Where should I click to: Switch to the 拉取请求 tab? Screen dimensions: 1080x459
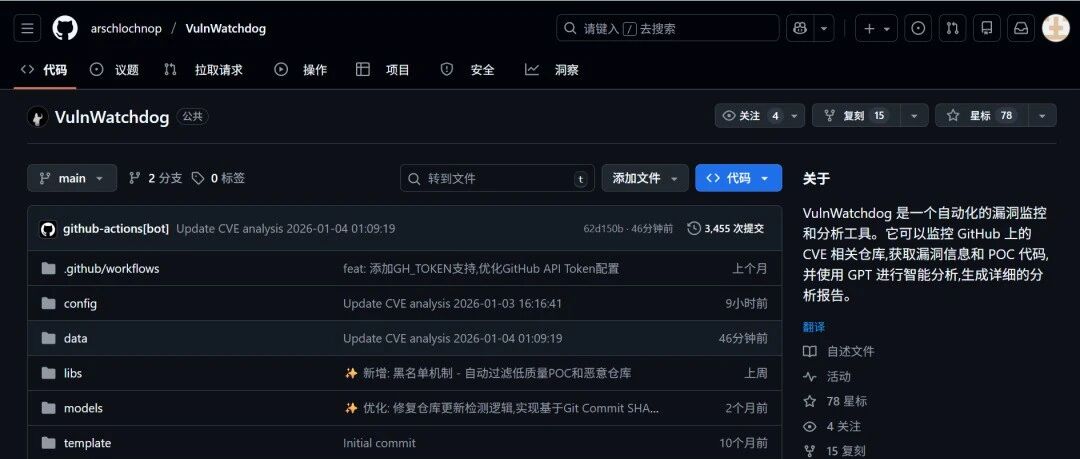pyautogui.click(x=203, y=70)
